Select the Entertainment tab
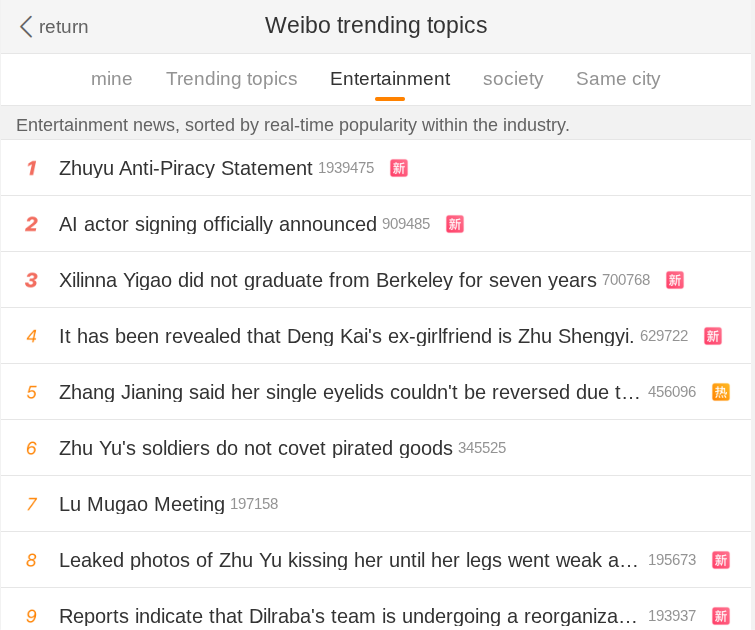 coord(390,79)
